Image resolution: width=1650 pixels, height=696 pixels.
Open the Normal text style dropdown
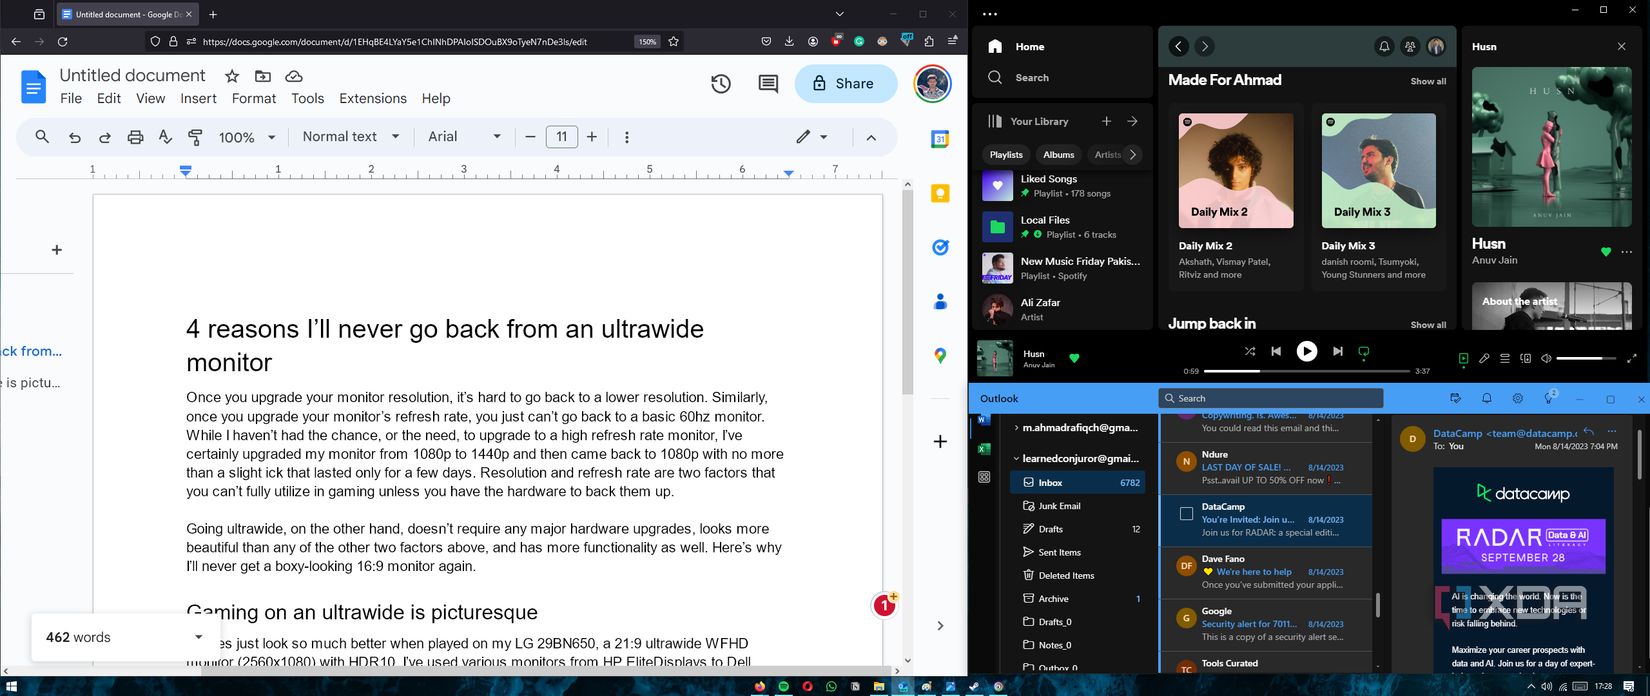point(351,137)
